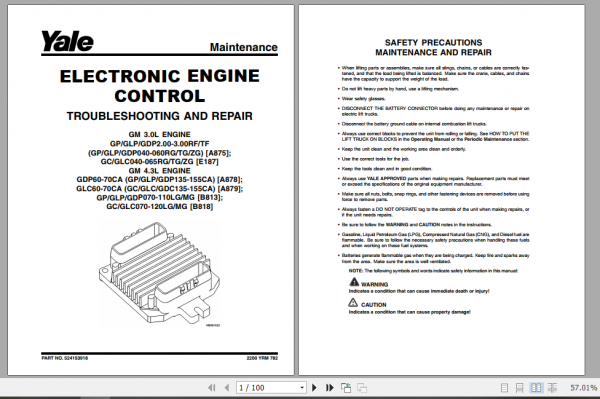Go to the first page button

pyautogui.click(x=212, y=388)
